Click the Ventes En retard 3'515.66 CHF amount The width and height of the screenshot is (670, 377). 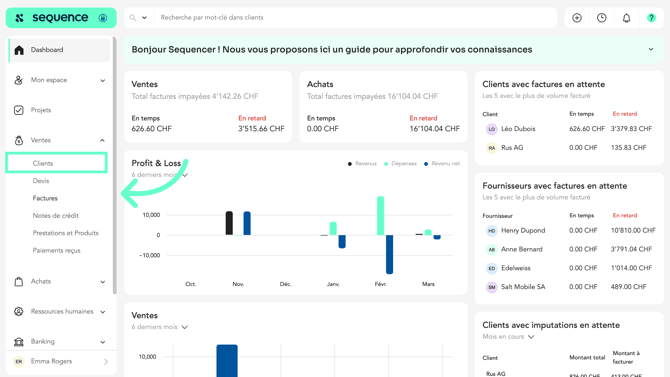coord(261,129)
